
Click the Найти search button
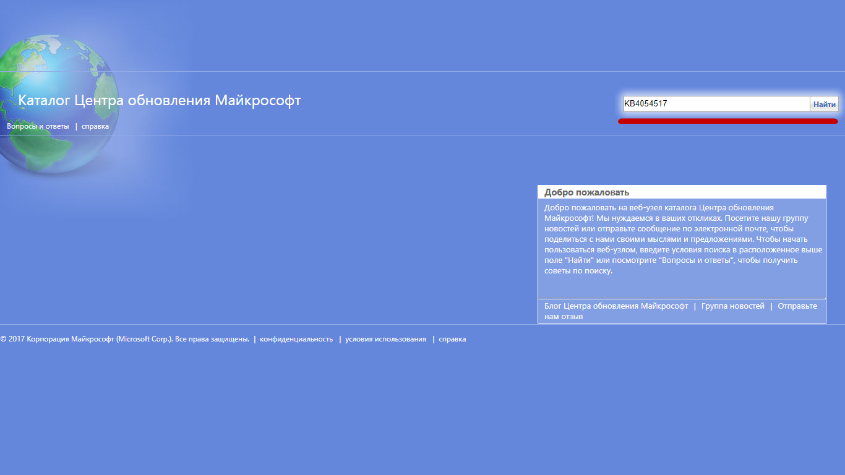[x=824, y=104]
